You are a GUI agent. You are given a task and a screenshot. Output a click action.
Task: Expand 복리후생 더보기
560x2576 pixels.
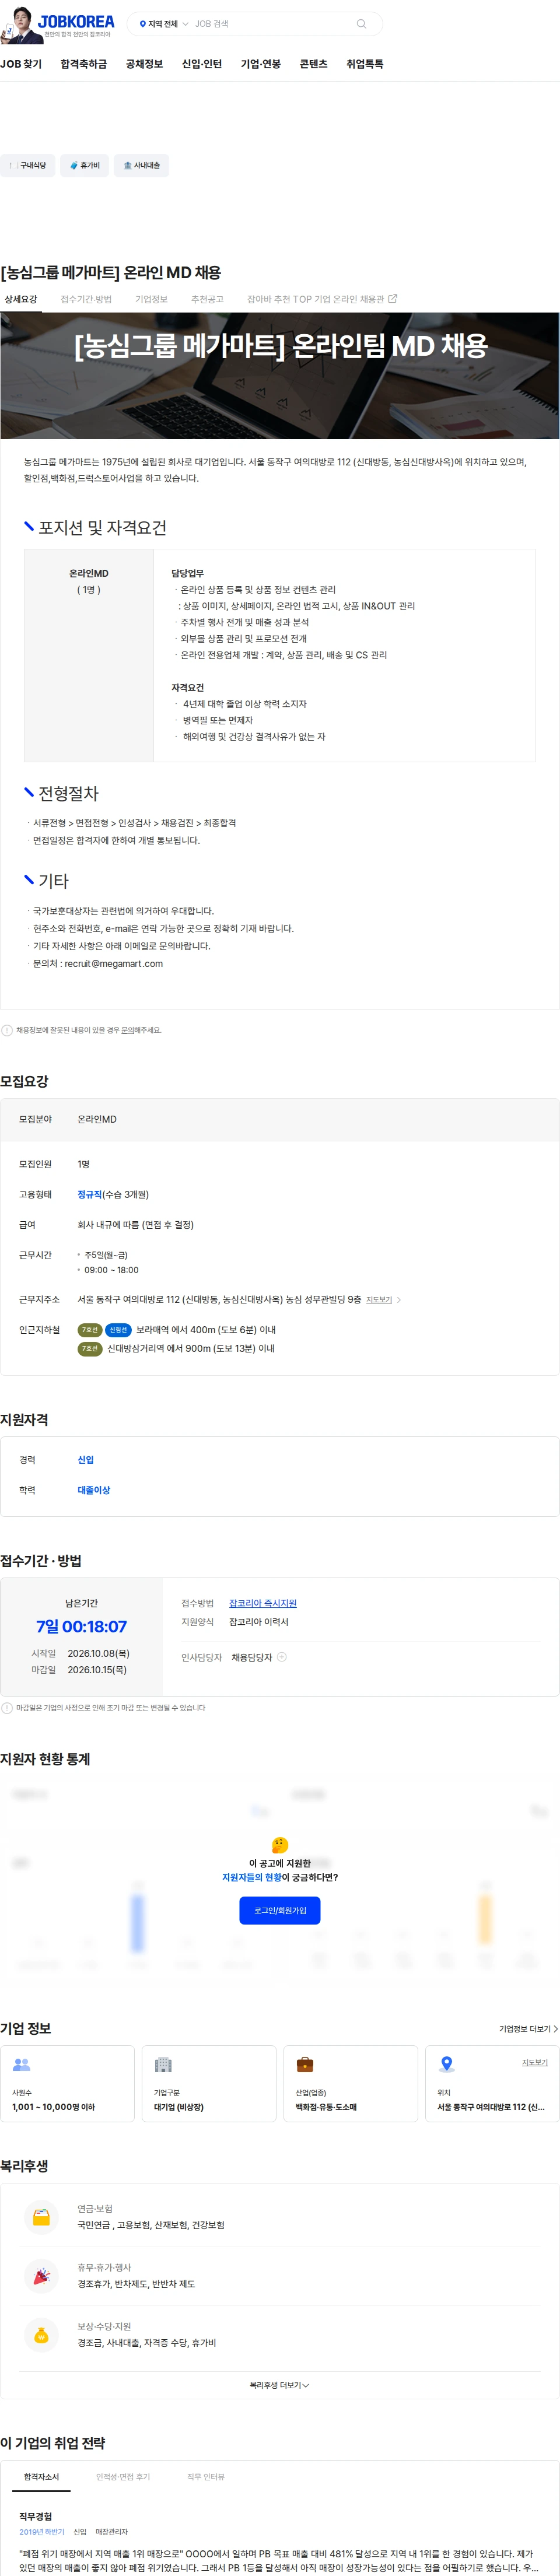pyautogui.click(x=280, y=2385)
